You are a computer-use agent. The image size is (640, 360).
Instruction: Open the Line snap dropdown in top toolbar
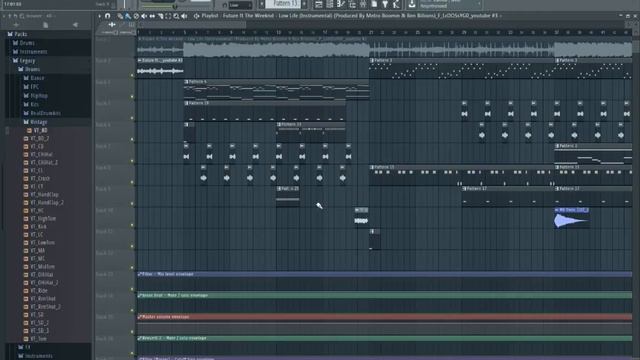coord(240,5)
